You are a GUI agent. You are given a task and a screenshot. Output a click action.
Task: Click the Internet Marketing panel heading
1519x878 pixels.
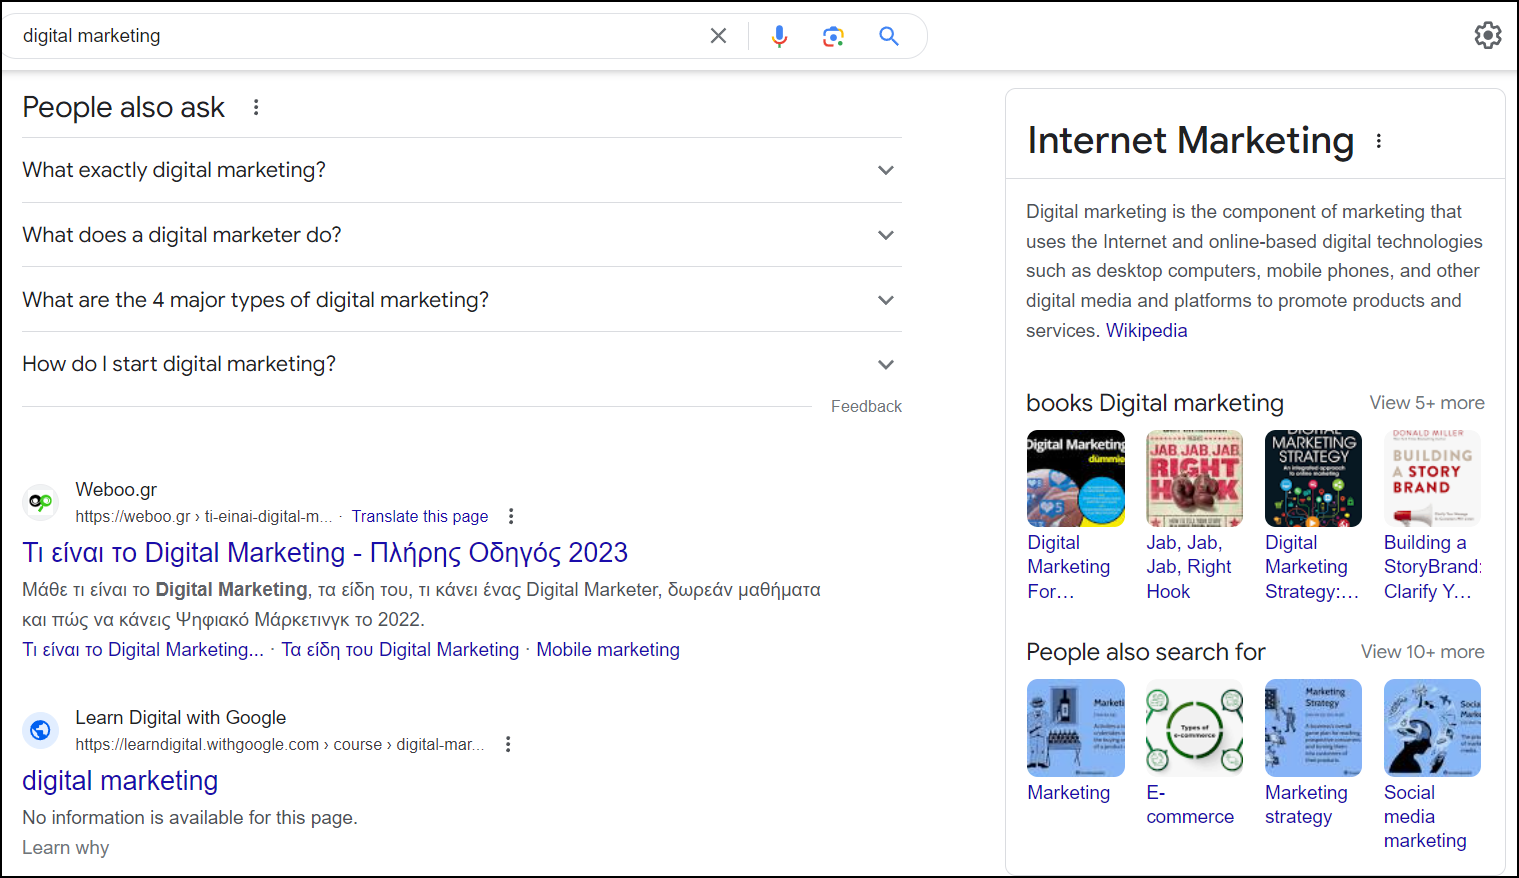(1190, 141)
